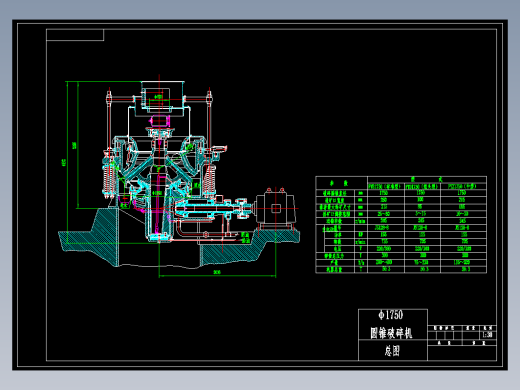Click the outermost vertical dimension text on left
This screenshot has height=390, width=520.
tap(64, 162)
